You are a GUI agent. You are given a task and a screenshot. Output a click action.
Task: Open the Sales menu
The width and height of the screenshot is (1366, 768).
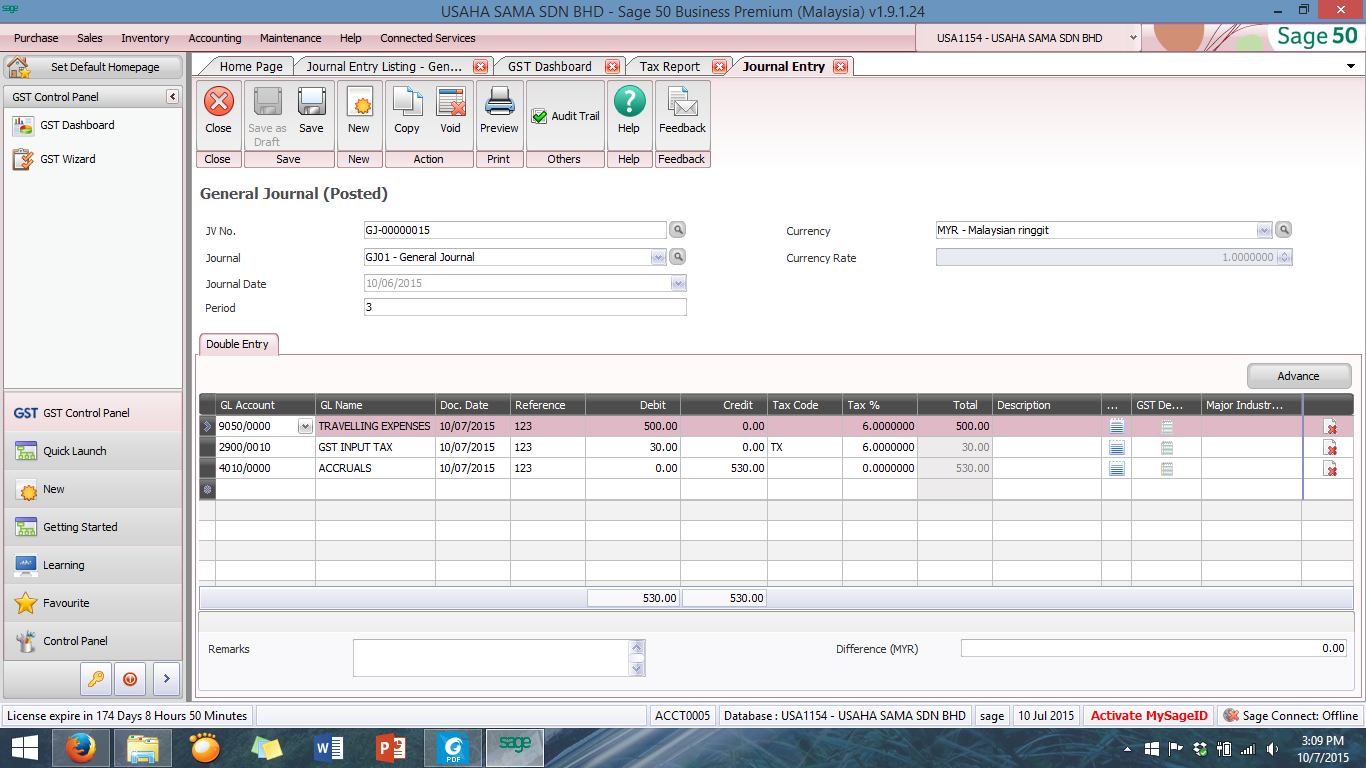click(x=90, y=38)
